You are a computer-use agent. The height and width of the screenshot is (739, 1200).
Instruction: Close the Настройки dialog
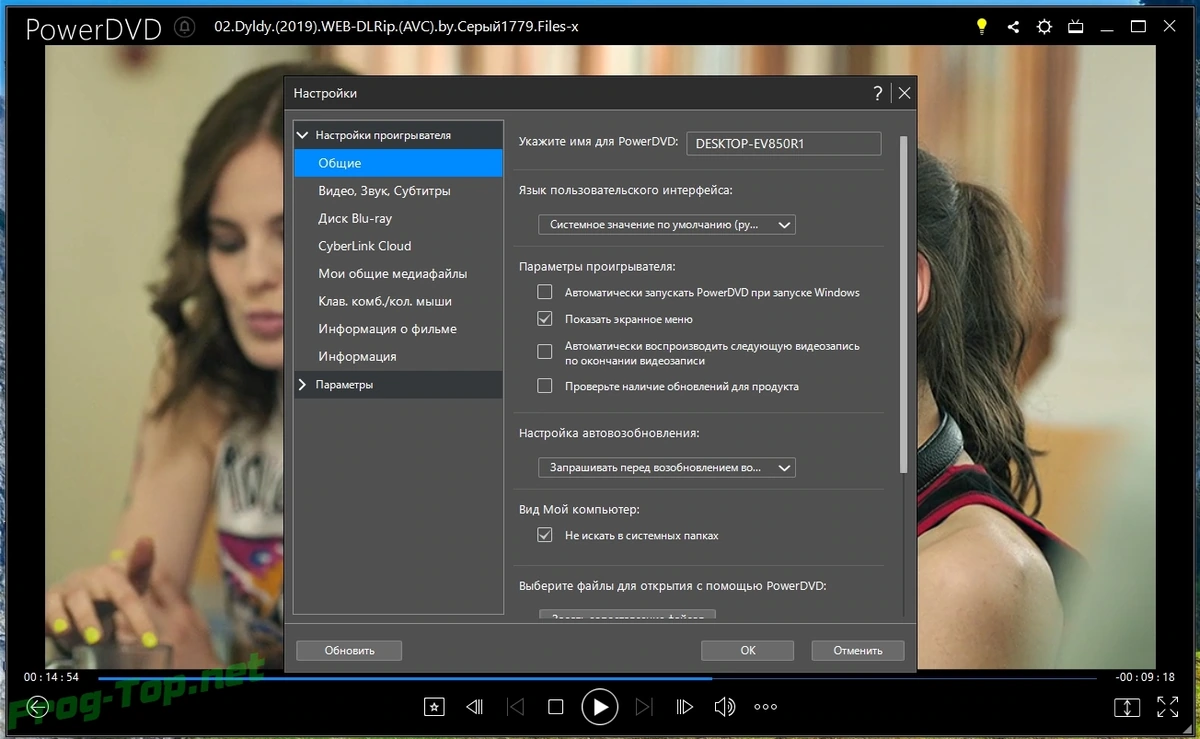click(904, 93)
